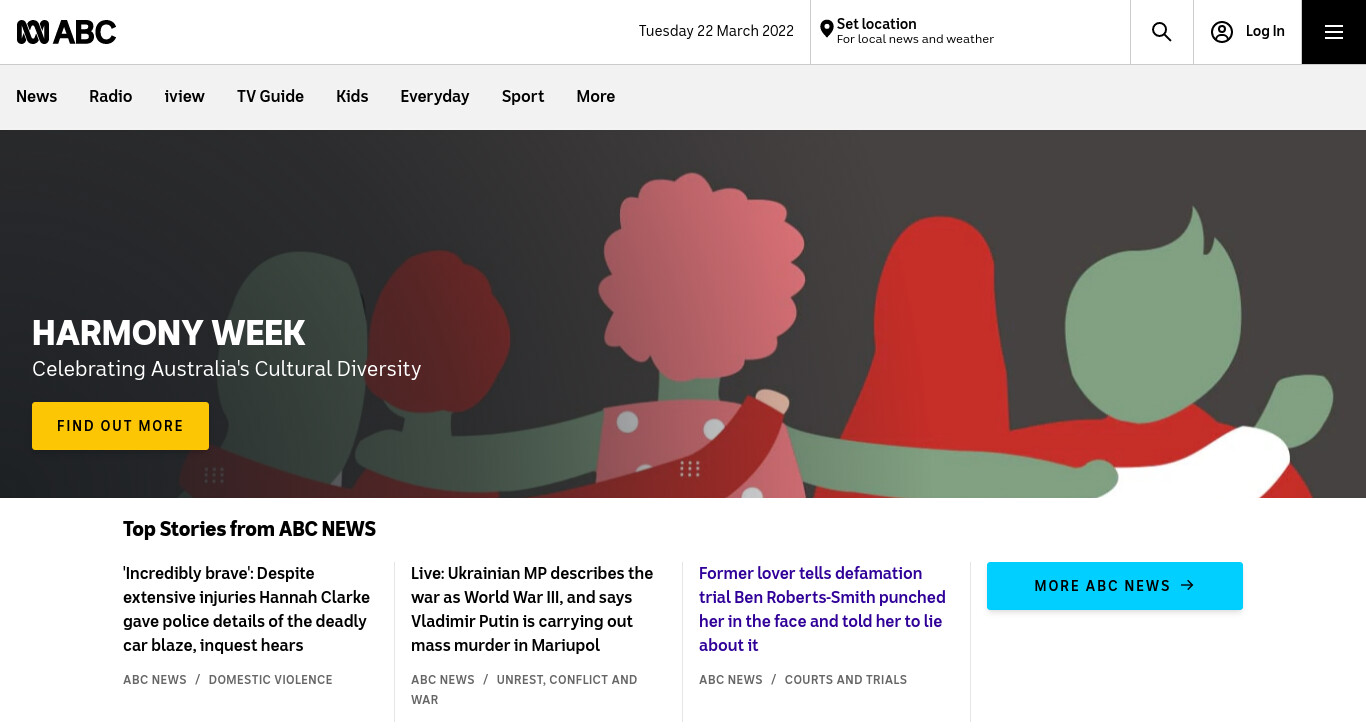The height and width of the screenshot is (728, 1366).
Task: Click the ABC logo
Action: (66, 32)
